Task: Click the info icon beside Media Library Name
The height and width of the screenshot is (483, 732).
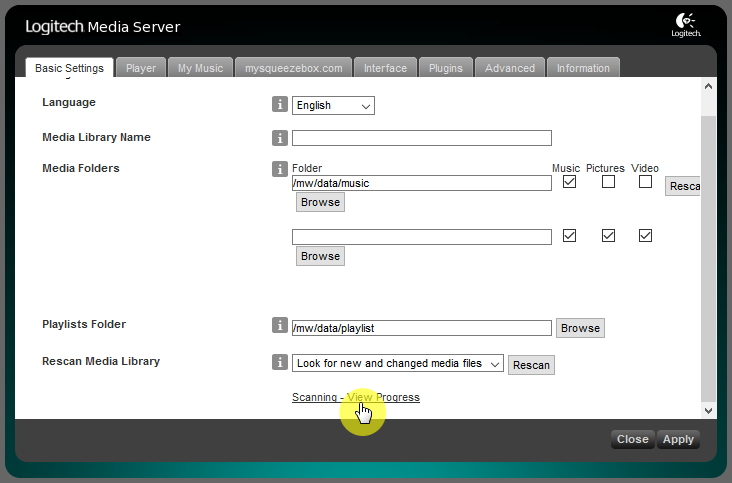Action: pos(280,138)
